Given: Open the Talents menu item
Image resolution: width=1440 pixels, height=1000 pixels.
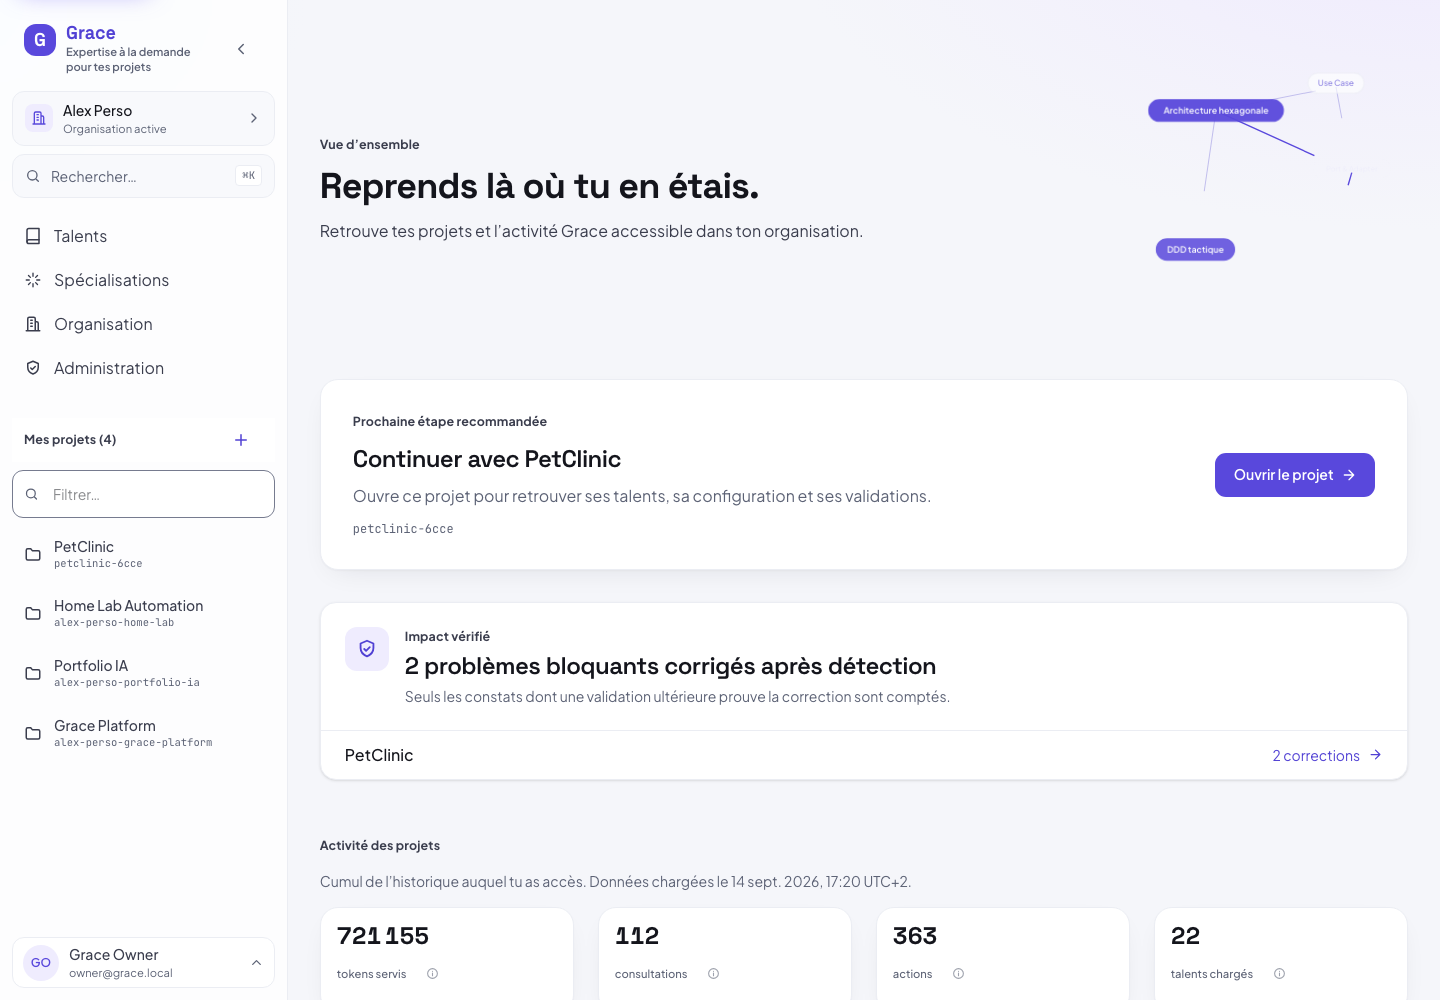Looking at the screenshot, I should pyautogui.click(x=143, y=236).
